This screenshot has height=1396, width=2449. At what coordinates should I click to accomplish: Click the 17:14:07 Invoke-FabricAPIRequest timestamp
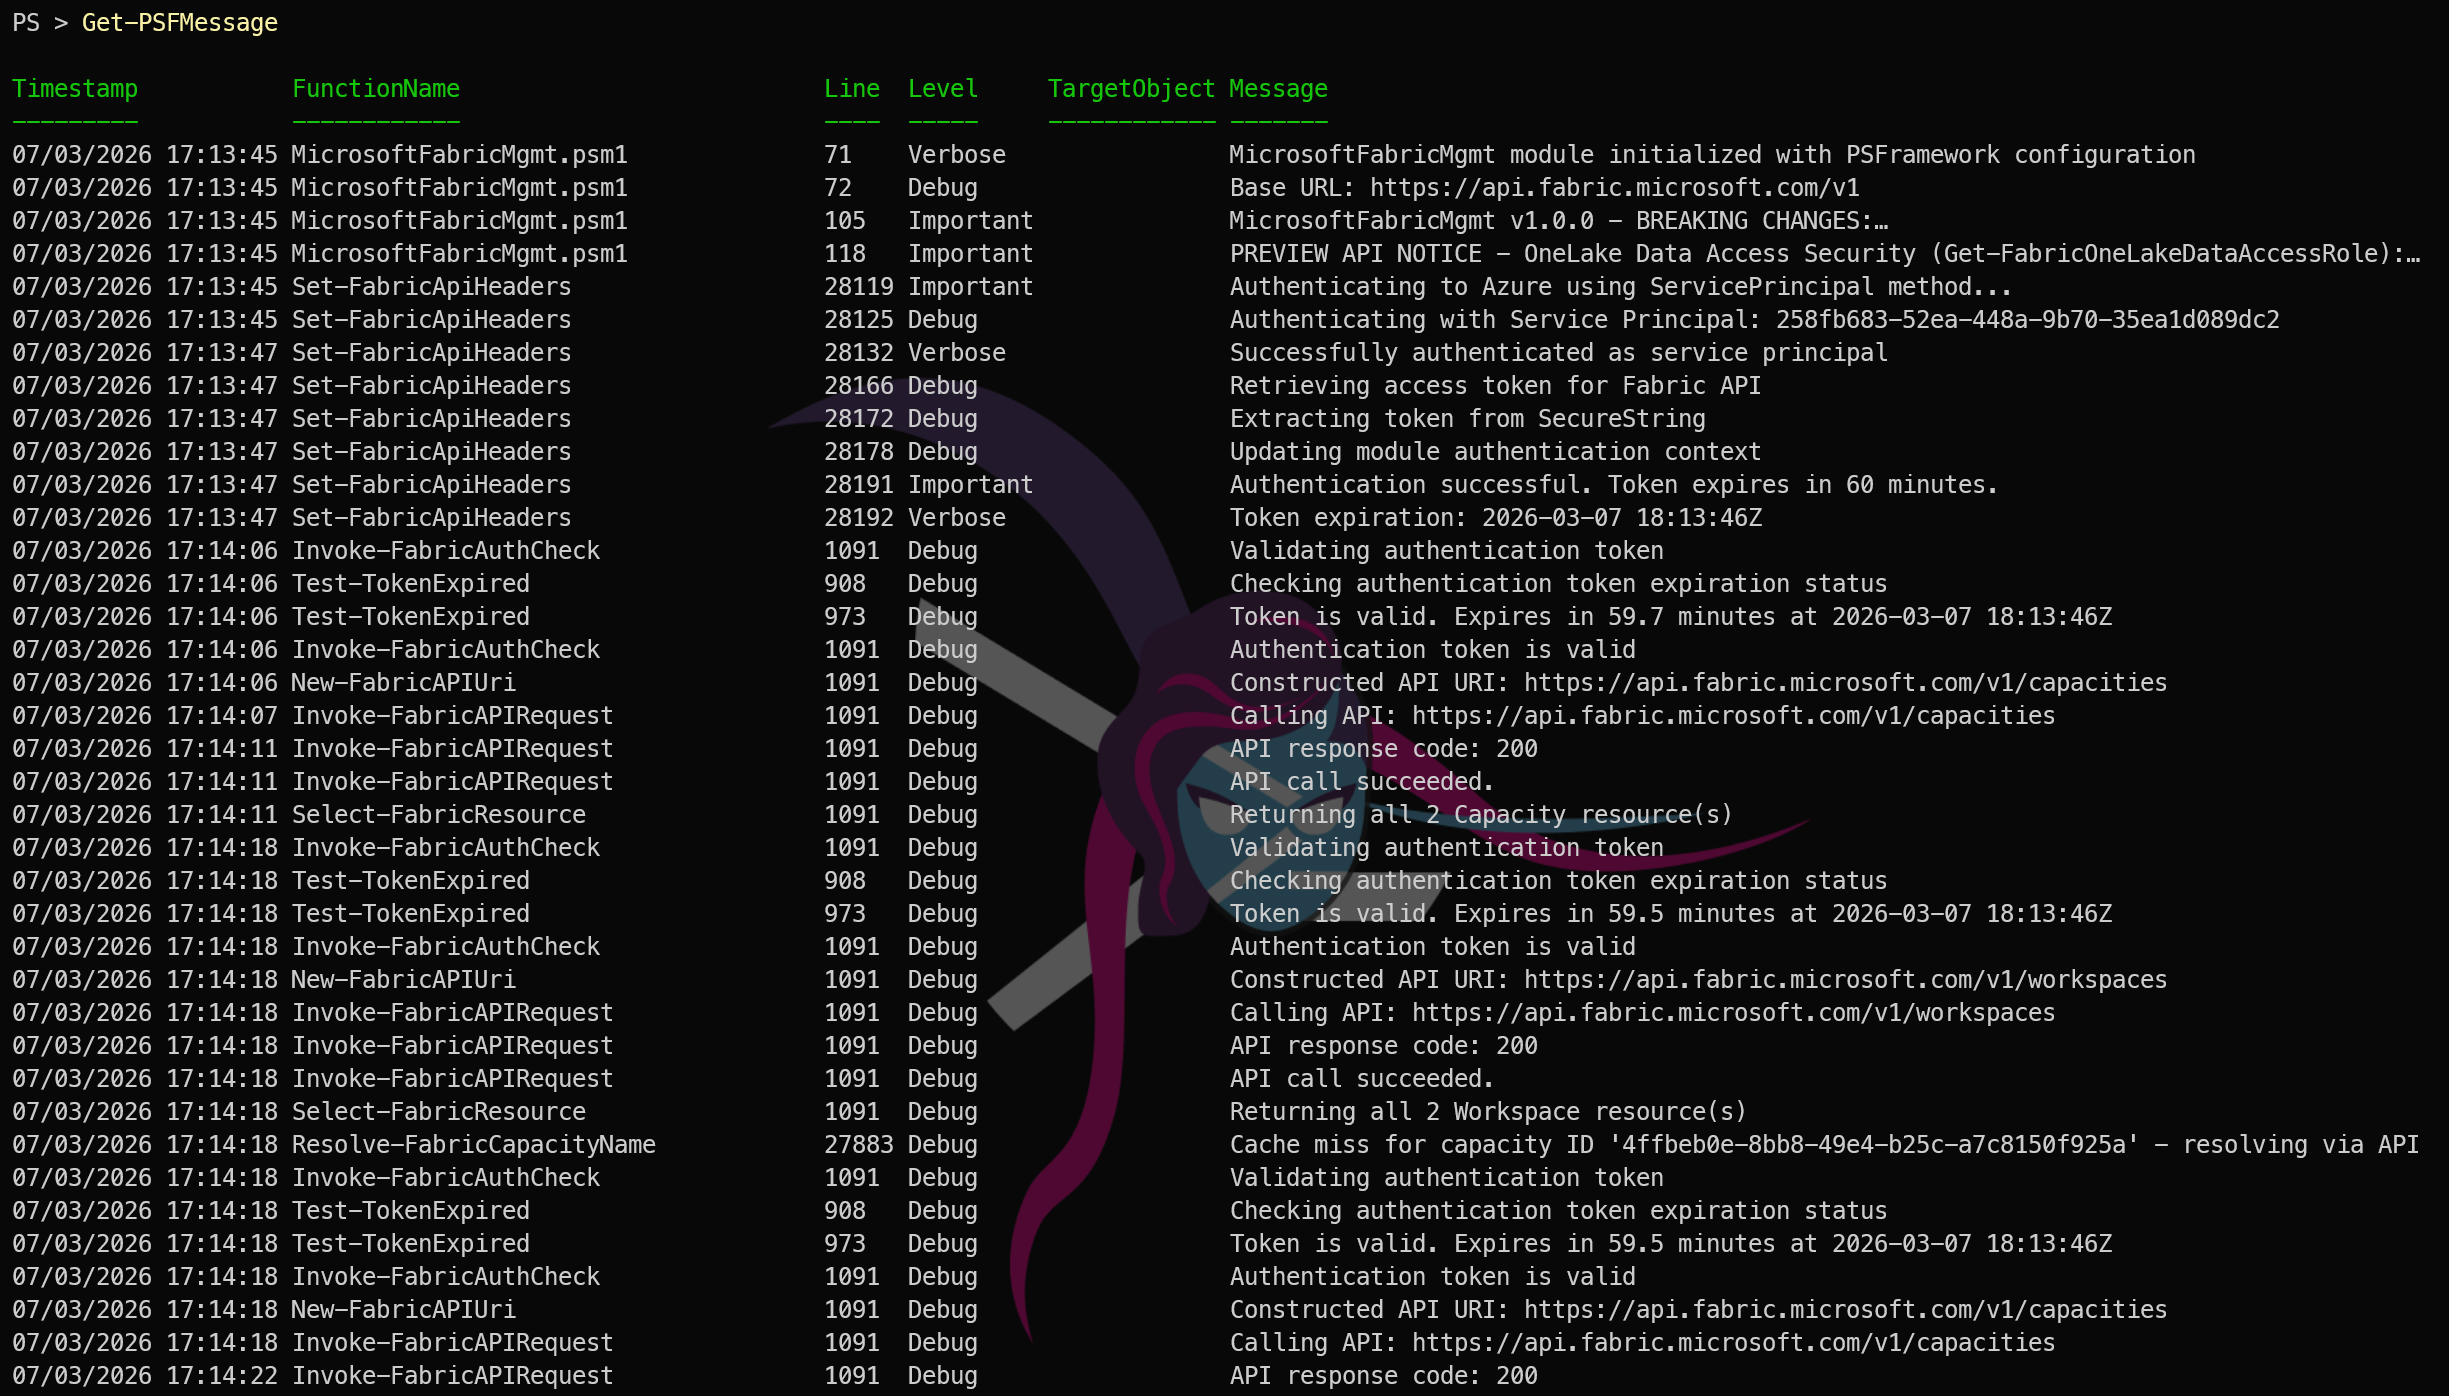[145, 715]
